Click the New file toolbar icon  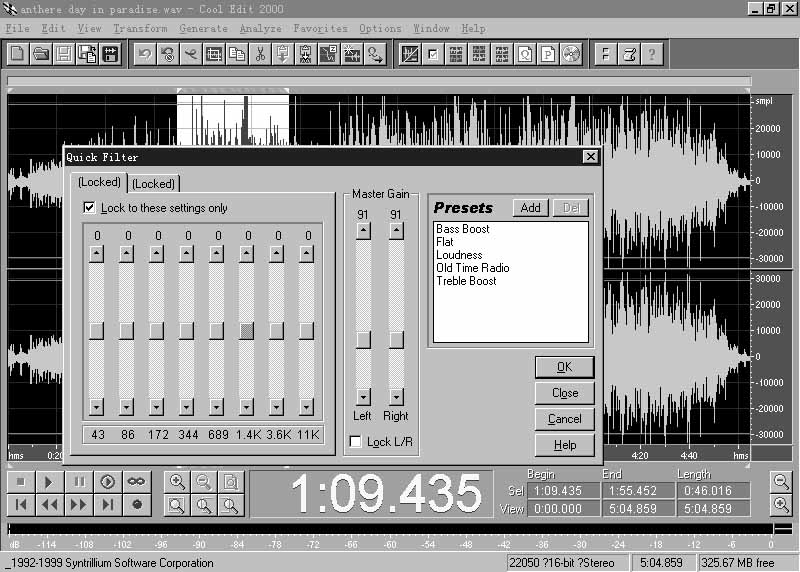coord(18,54)
